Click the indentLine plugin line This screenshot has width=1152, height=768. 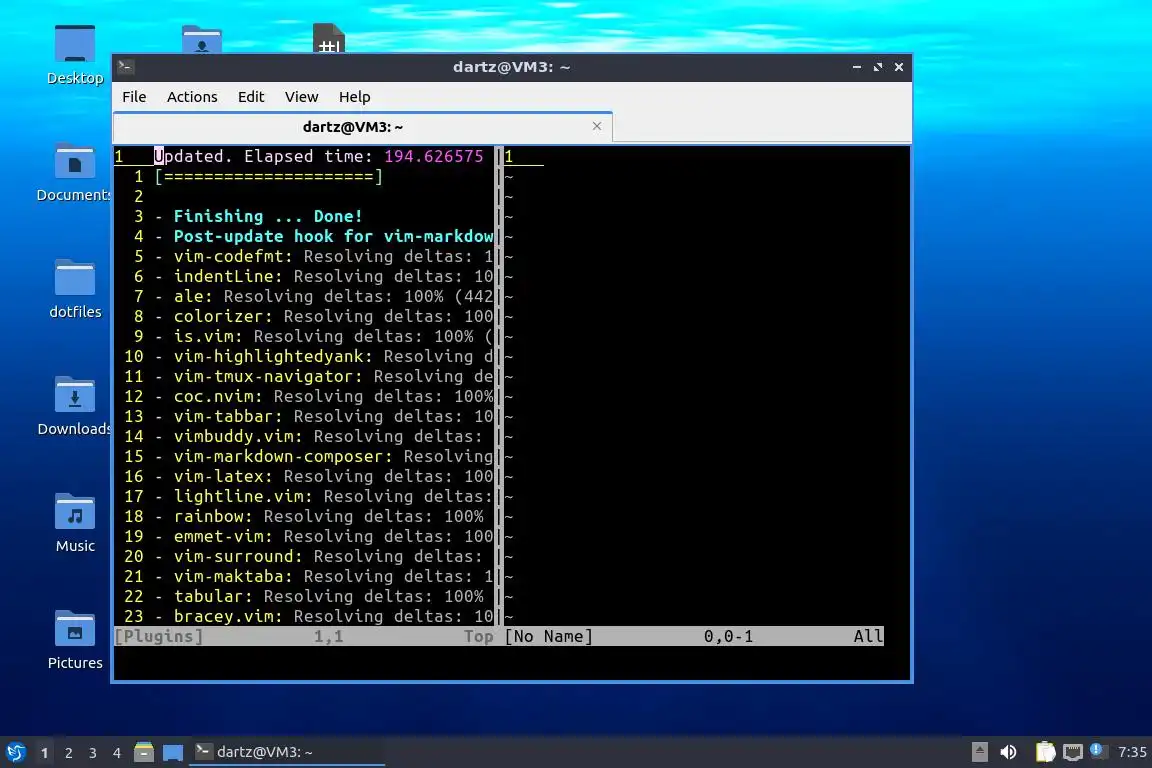323,276
